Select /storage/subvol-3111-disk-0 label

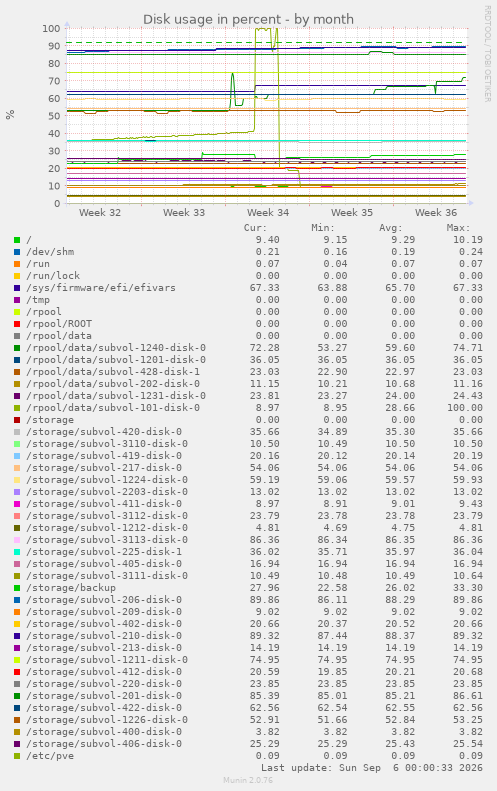tap(107, 576)
